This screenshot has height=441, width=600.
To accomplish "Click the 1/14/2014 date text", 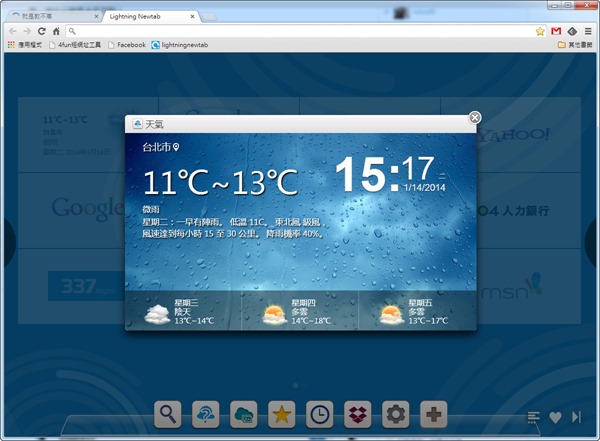I will point(424,187).
